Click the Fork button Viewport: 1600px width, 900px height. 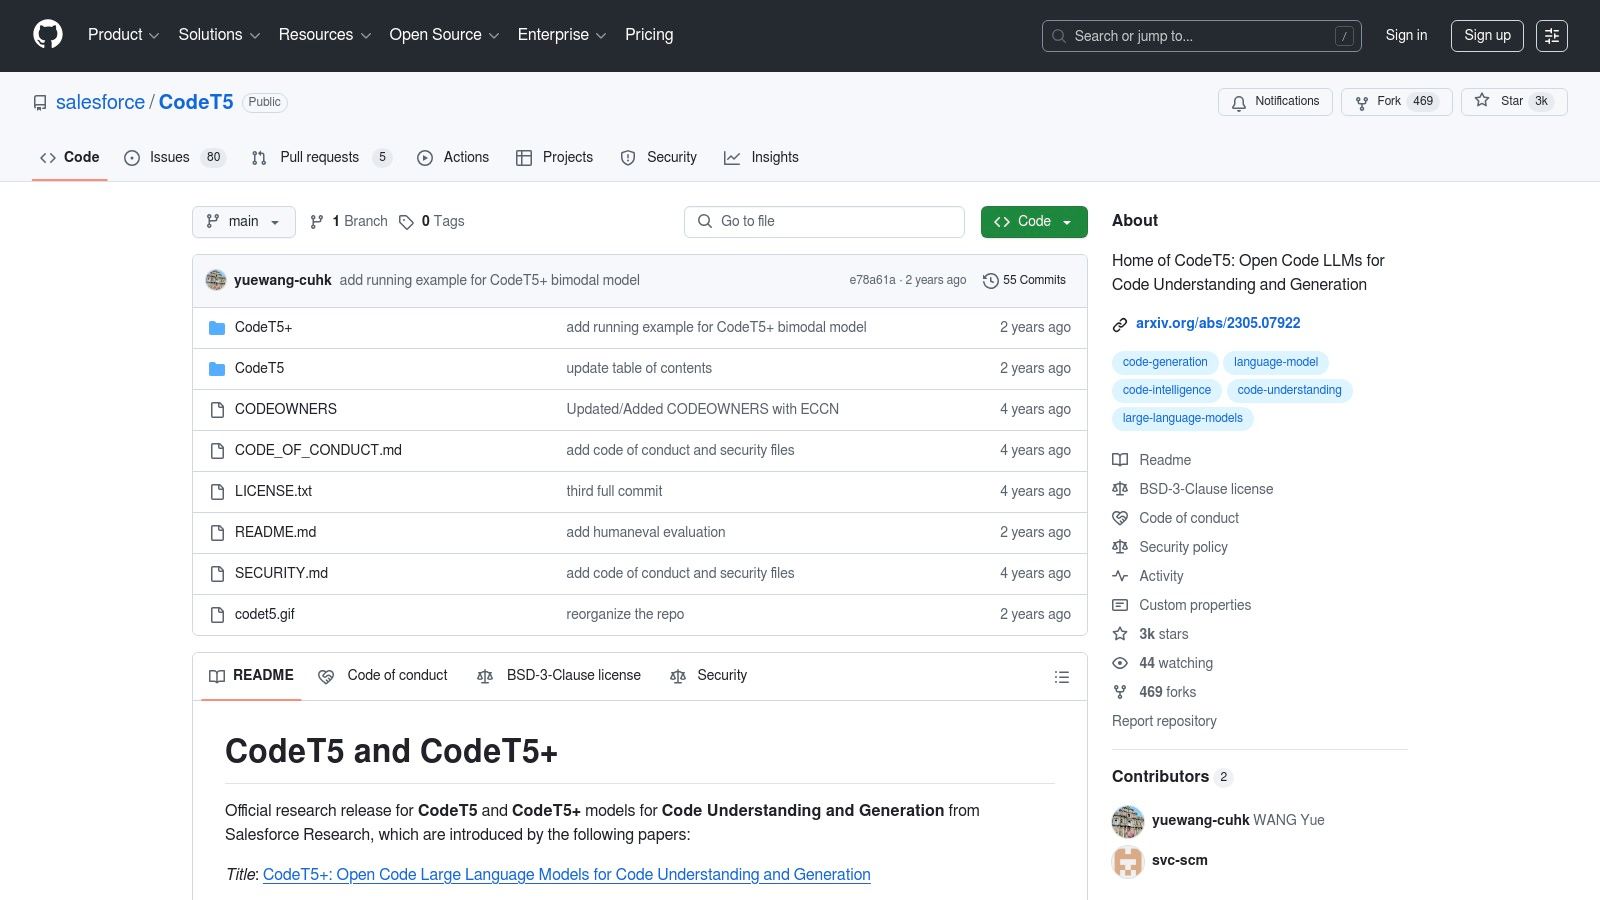coord(1396,102)
